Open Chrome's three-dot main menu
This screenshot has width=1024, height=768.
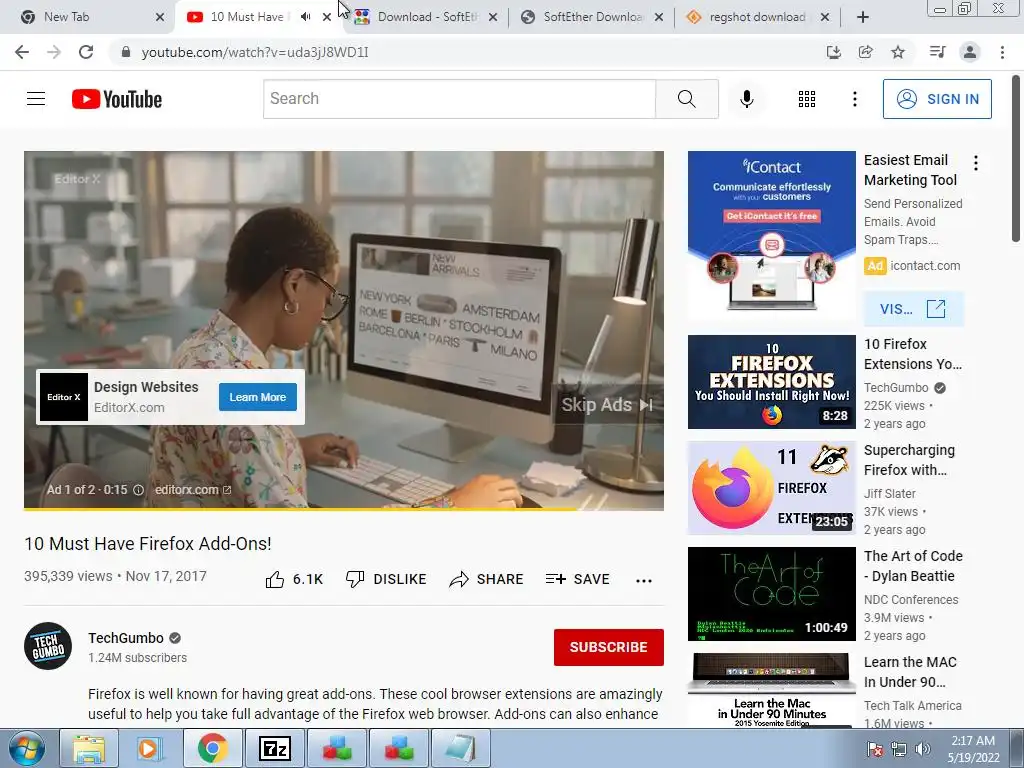tap(1002, 52)
